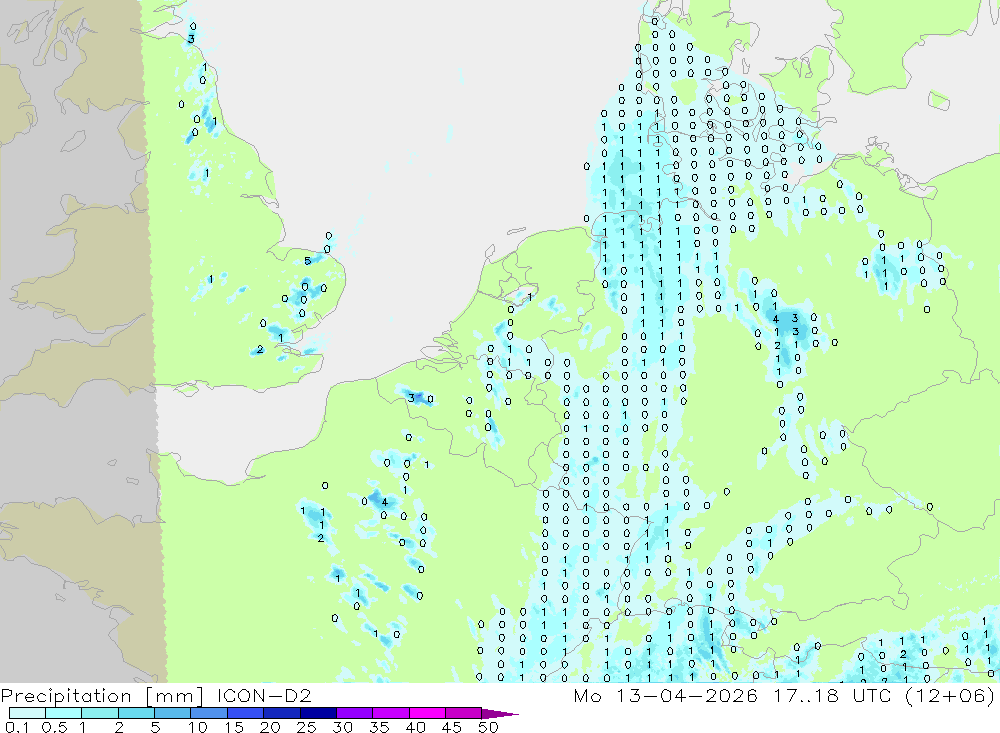Pick the 5–10 mm legend color swatch
The height and width of the screenshot is (733, 1000).
pos(172,713)
